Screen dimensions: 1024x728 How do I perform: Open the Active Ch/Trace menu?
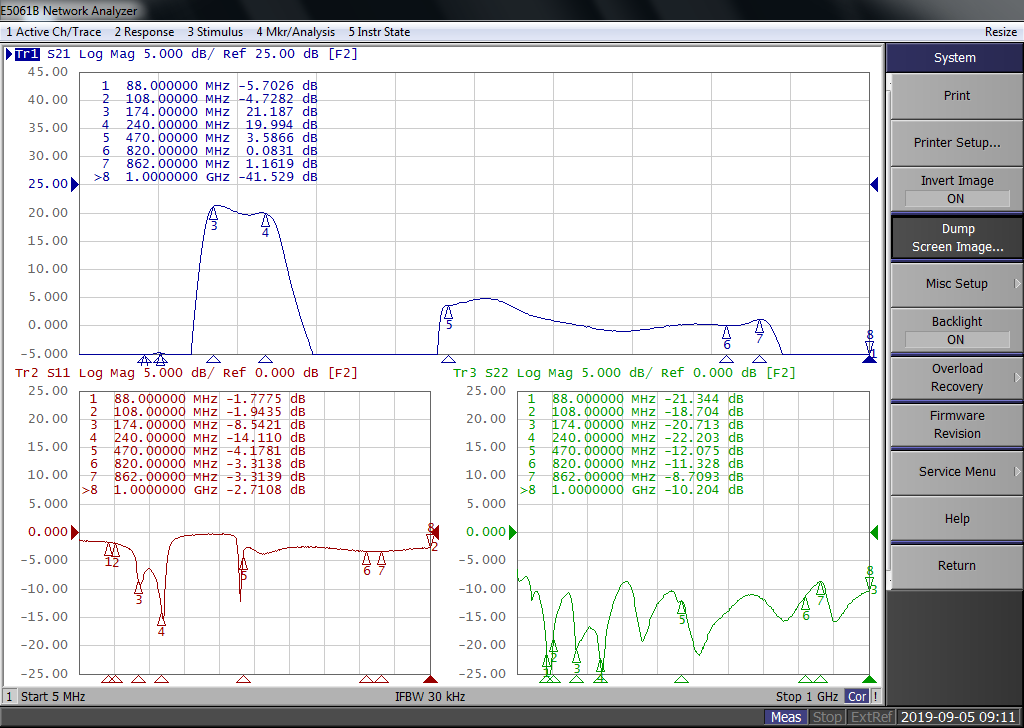click(54, 32)
